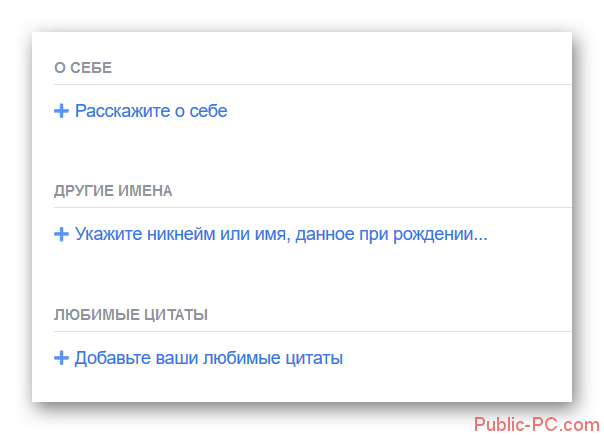This screenshot has height=436, width=604.
Task: Click the divider line under ДРУГИЕ ИМЕНА
Action: (x=313, y=207)
